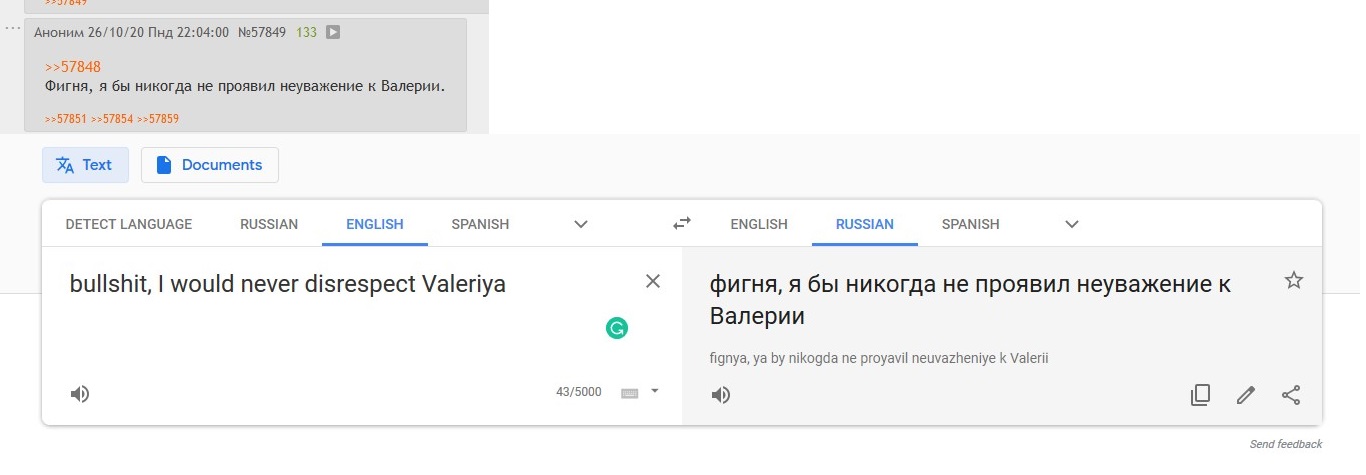Screen dimensions: 1366x475
Task: Share the translation
Action: (x=1291, y=395)
